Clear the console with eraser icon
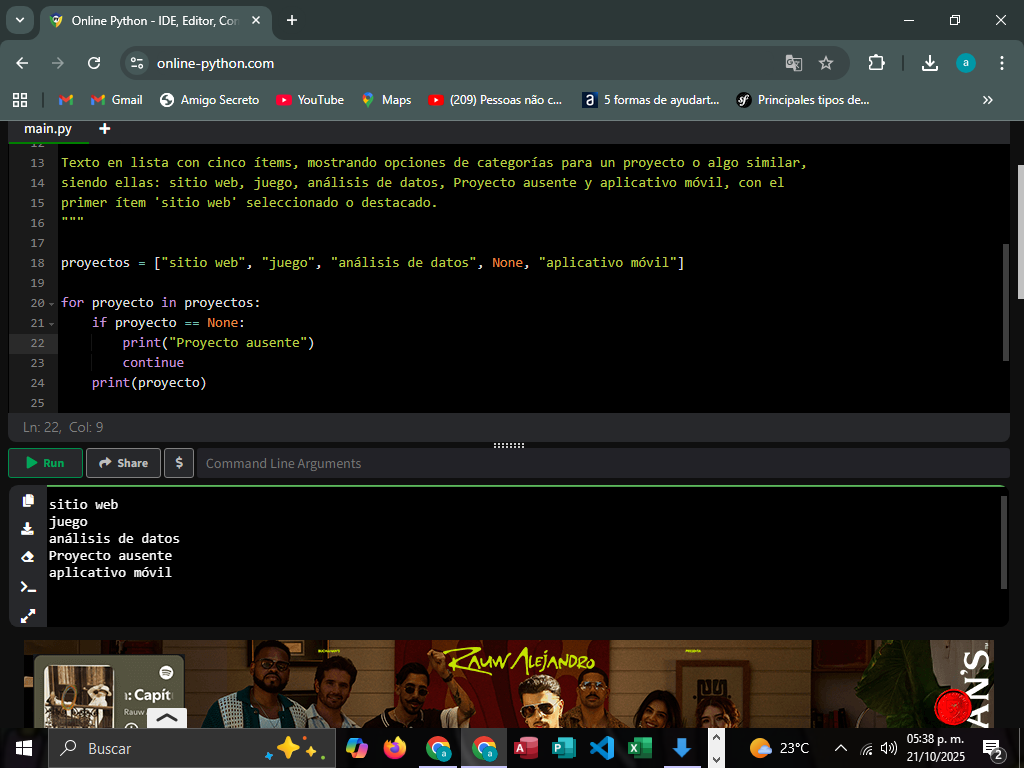Viewport: 1024px width, 768px height. [28, 557]
